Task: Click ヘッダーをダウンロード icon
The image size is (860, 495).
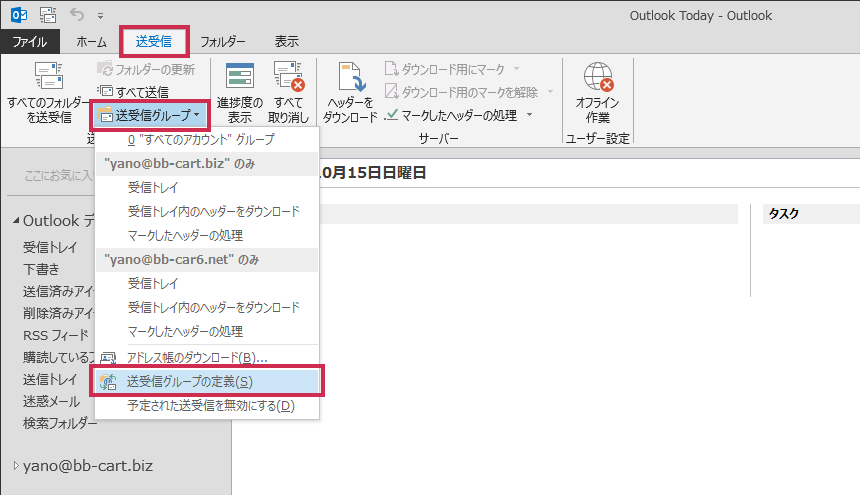Action: click(352, 78)
